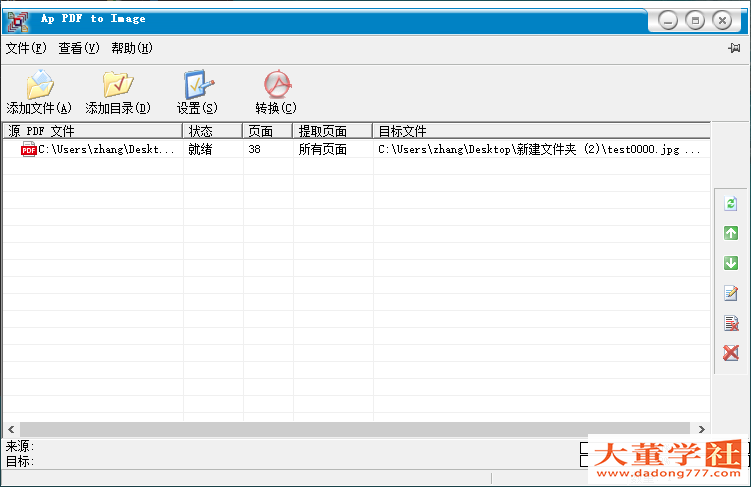Sort by the 状态 column header
This screenshot has width=751, height=487.
click(212, 131)
